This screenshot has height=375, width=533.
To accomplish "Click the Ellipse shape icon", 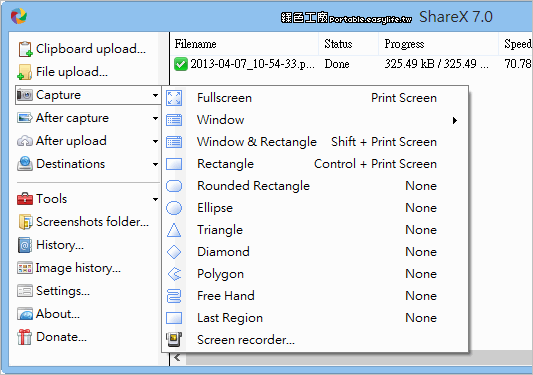I will tap(174, 208).
